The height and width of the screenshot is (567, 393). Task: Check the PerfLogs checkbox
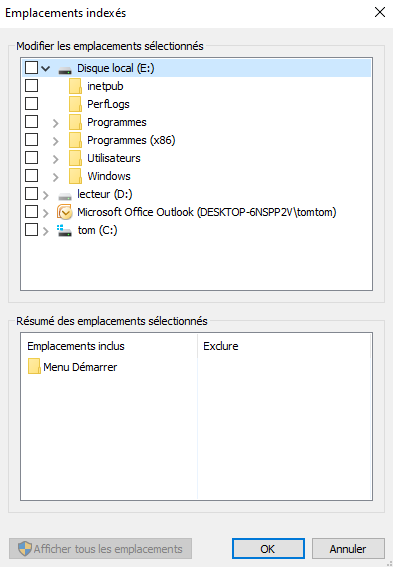click(x=31, y=103)
